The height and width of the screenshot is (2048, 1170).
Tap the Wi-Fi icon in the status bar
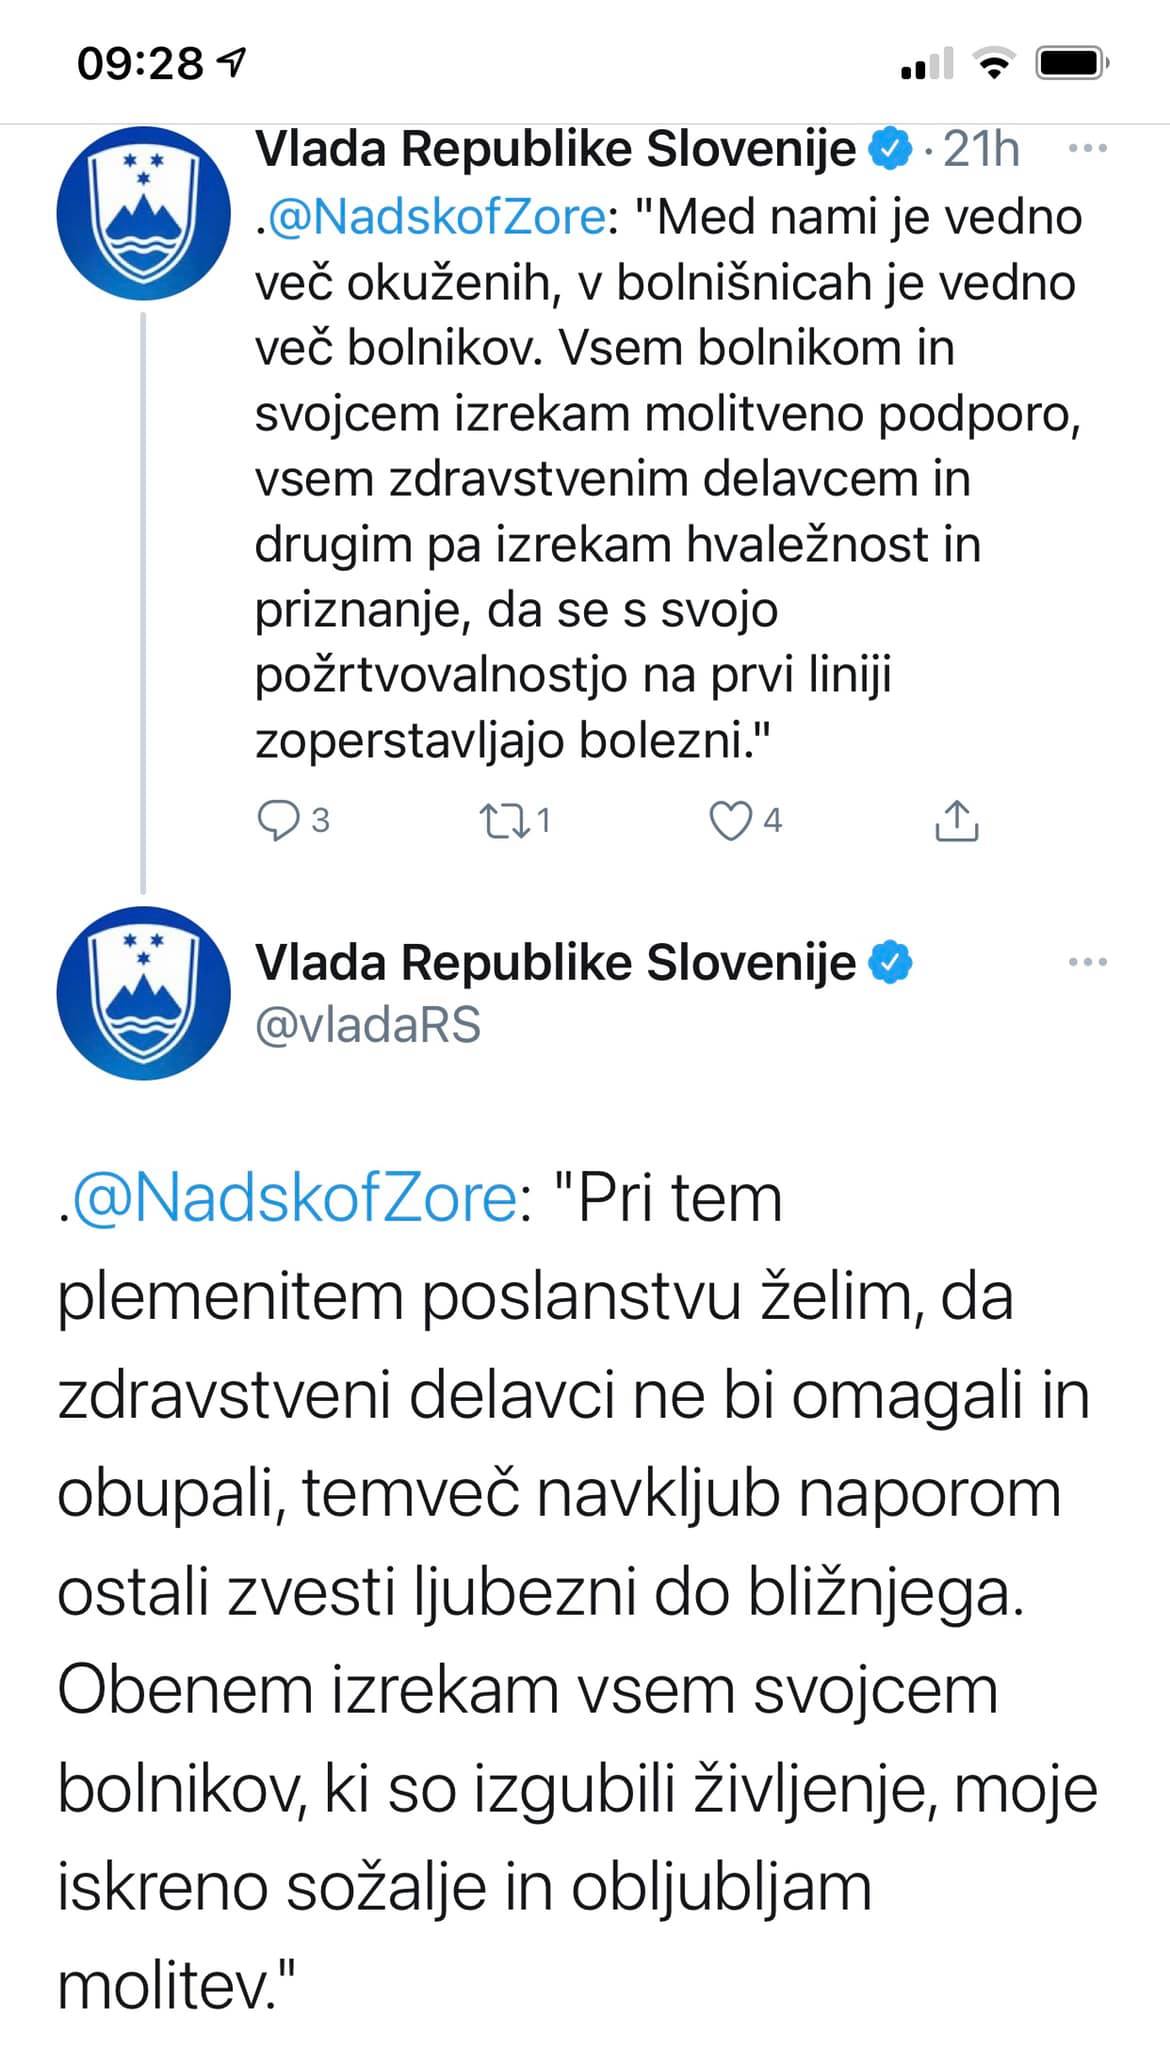click(x=993, y=64)
